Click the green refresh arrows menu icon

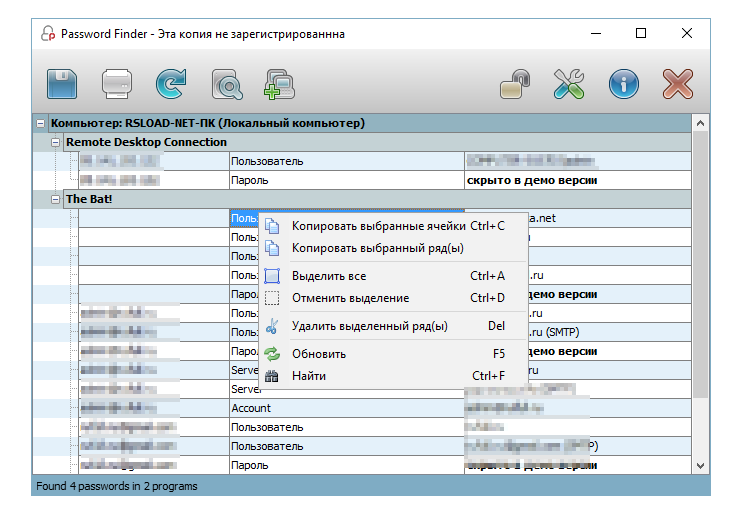point(272,354)
